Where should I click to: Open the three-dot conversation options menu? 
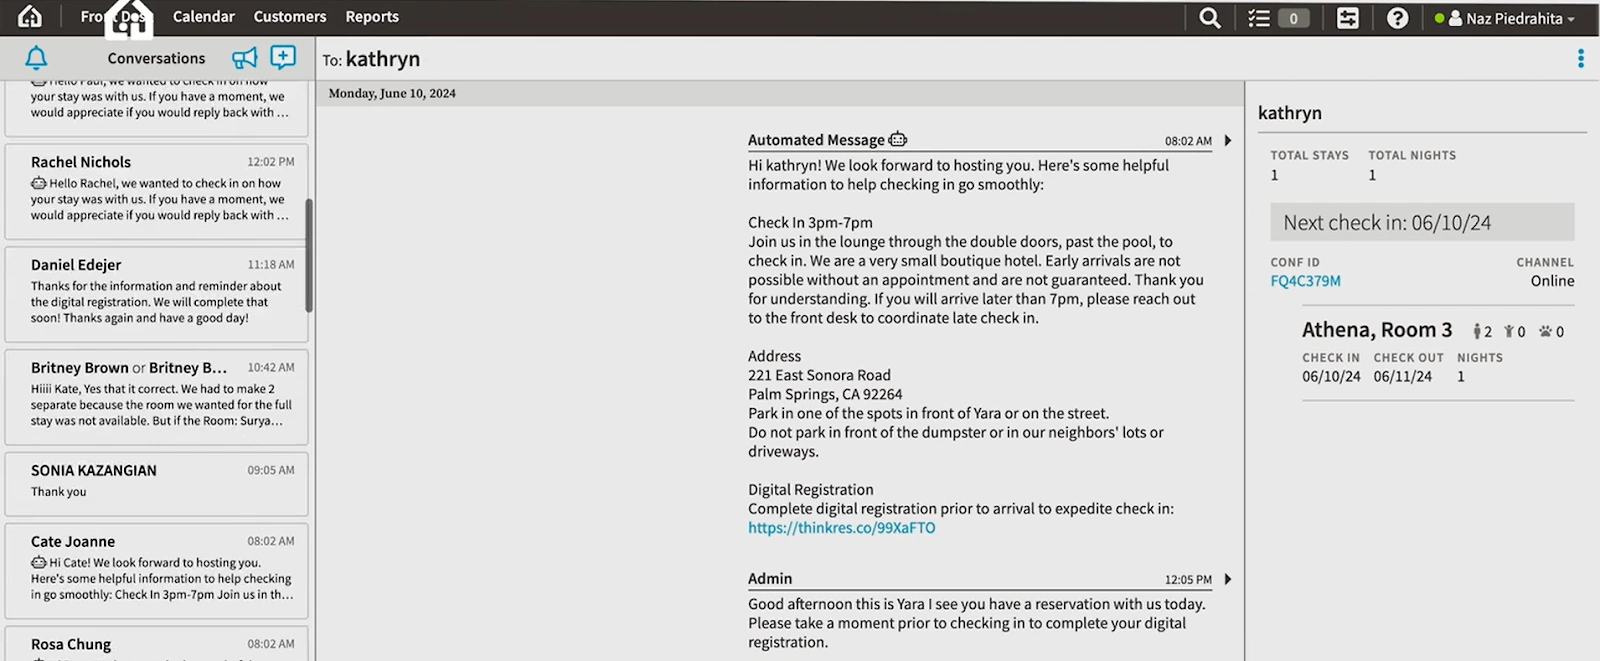(x=1581, y=59)
